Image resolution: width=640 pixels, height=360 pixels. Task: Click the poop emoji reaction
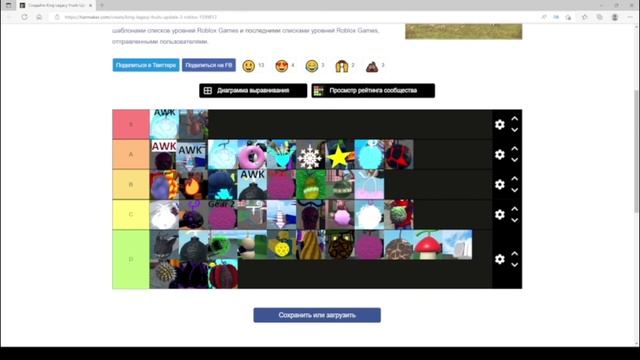(x=372, y=66)
